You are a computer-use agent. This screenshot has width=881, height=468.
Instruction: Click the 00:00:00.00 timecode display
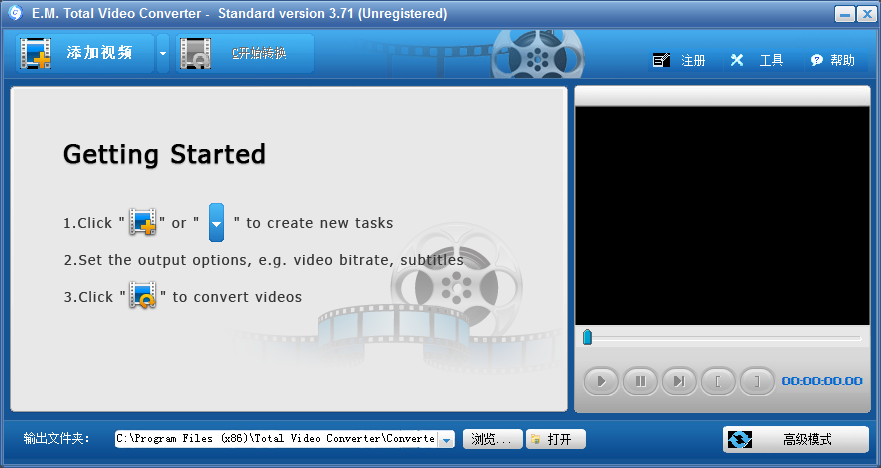tap(822, 381)
